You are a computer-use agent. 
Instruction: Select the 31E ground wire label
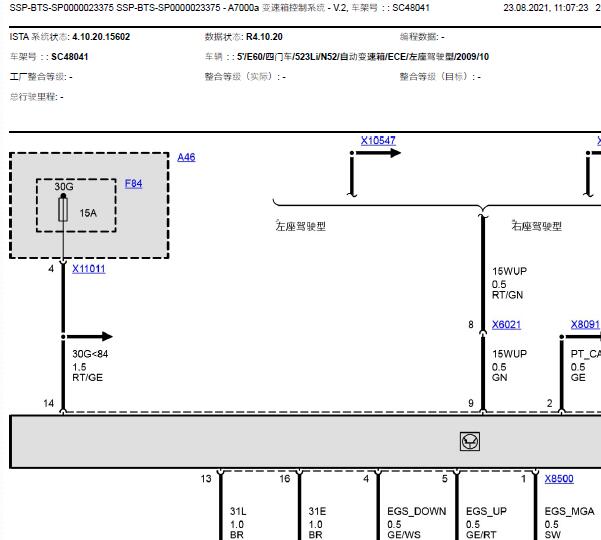317,511
